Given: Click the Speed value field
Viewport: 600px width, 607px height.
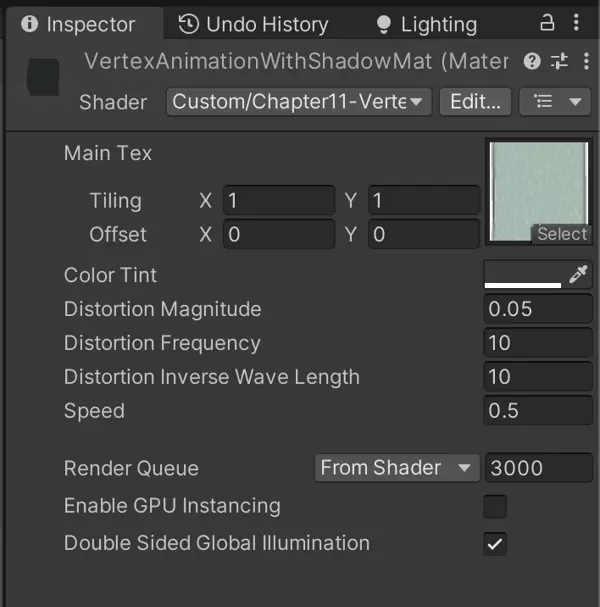Looking at the screenshot, I should [538, 411].
